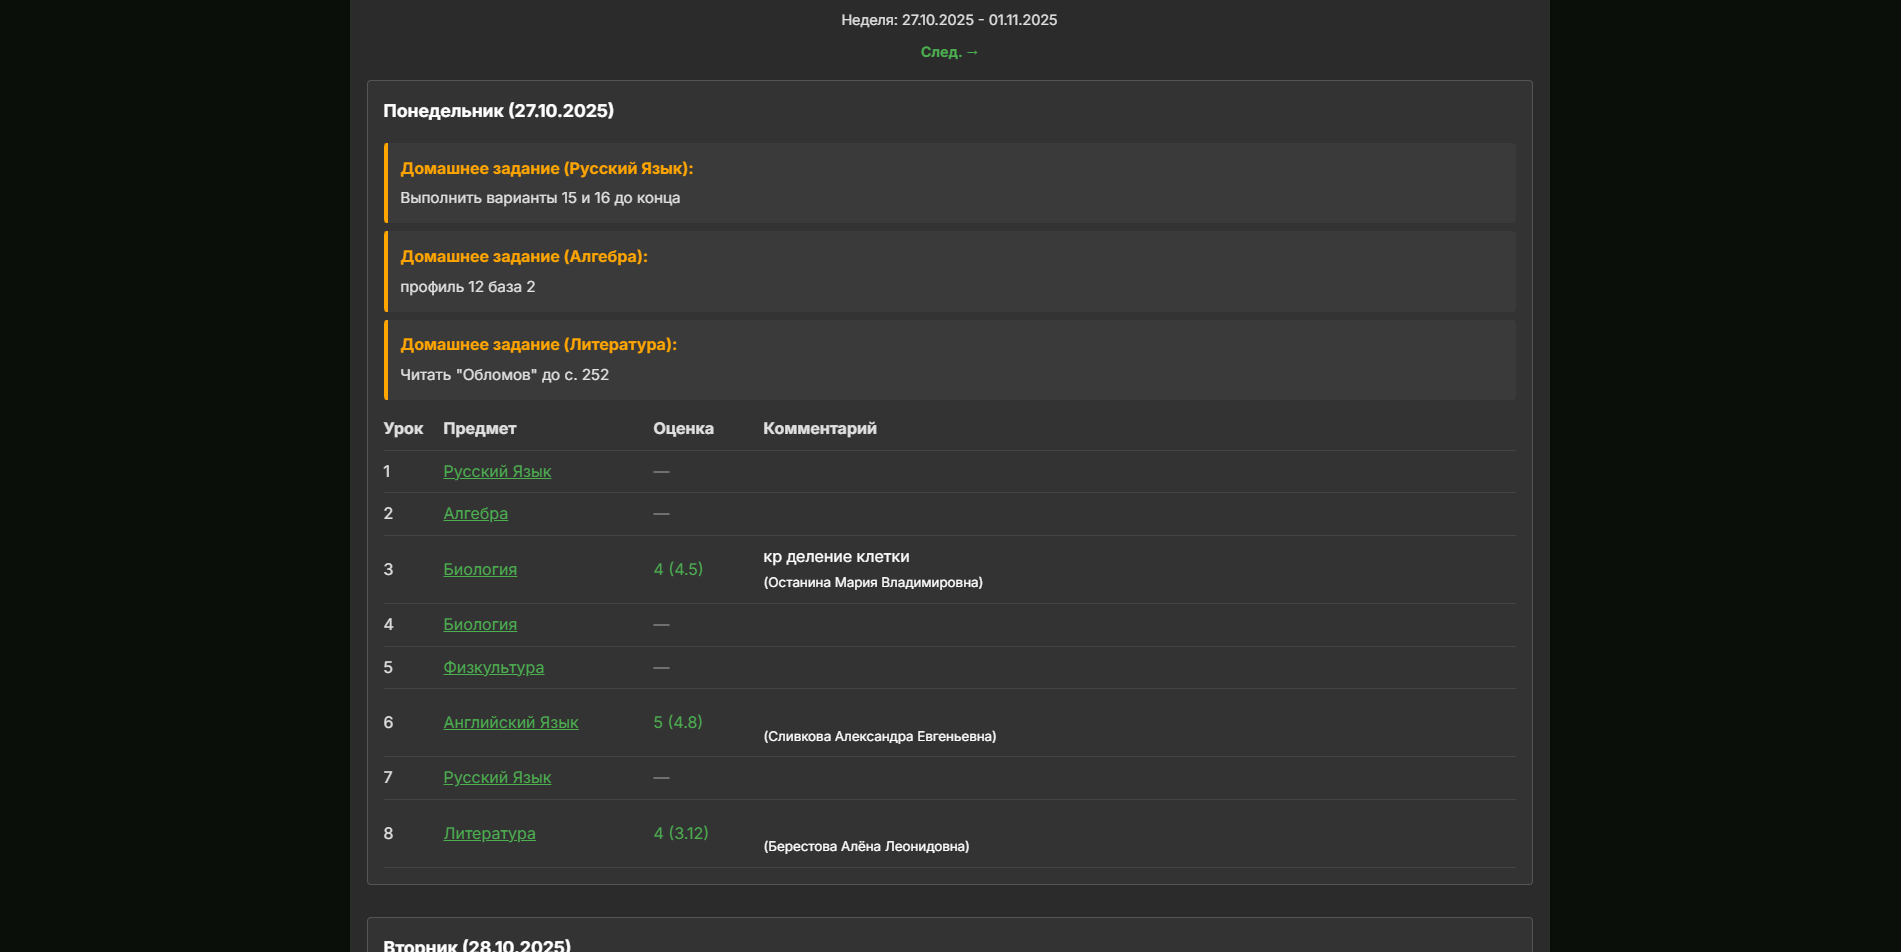Open the Алгебра subject link

[475, 513]
